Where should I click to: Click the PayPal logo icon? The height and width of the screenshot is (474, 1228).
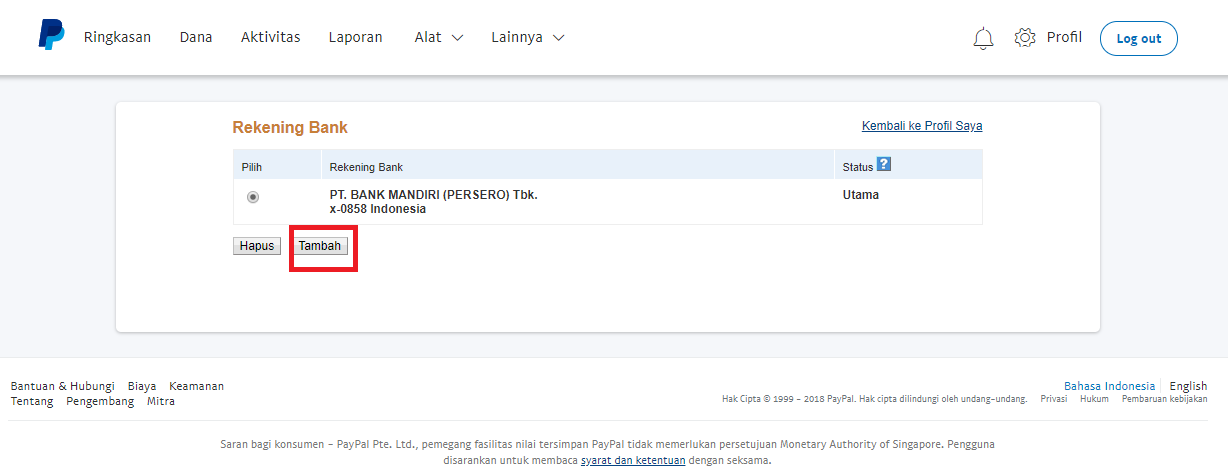tap(52, 35)
